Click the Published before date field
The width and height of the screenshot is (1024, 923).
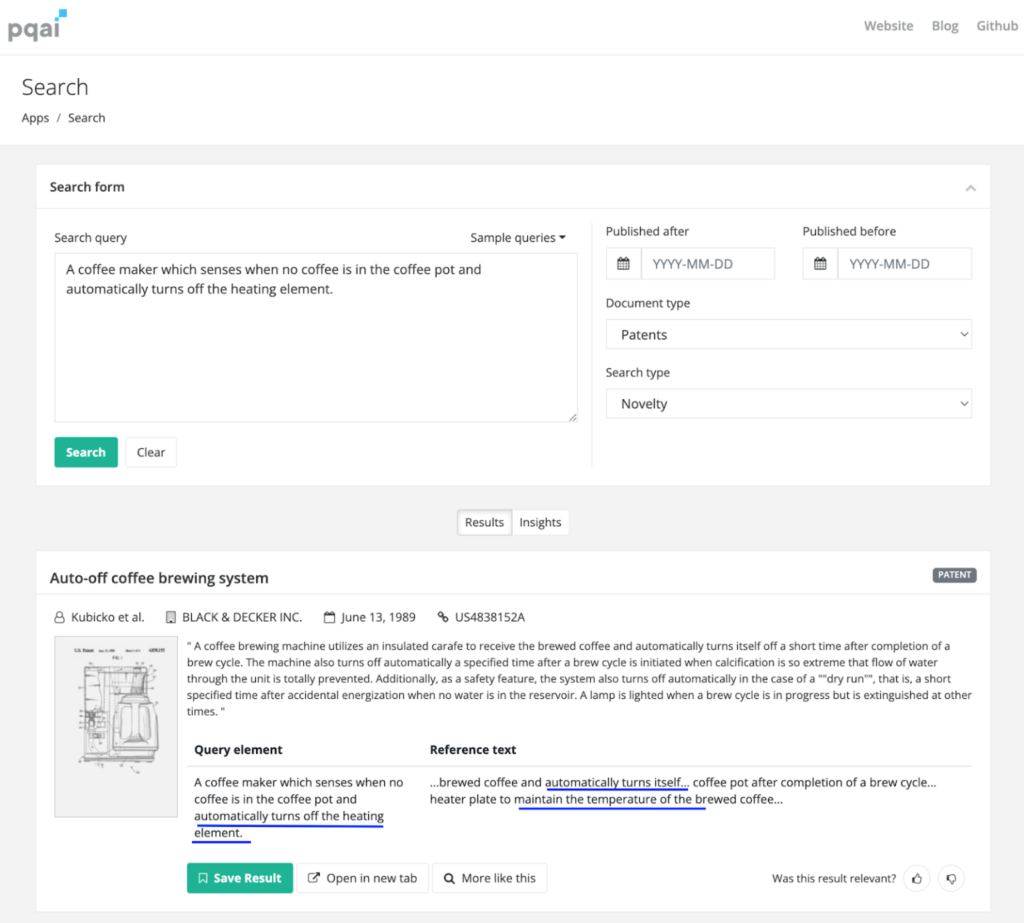coord(904,264)
